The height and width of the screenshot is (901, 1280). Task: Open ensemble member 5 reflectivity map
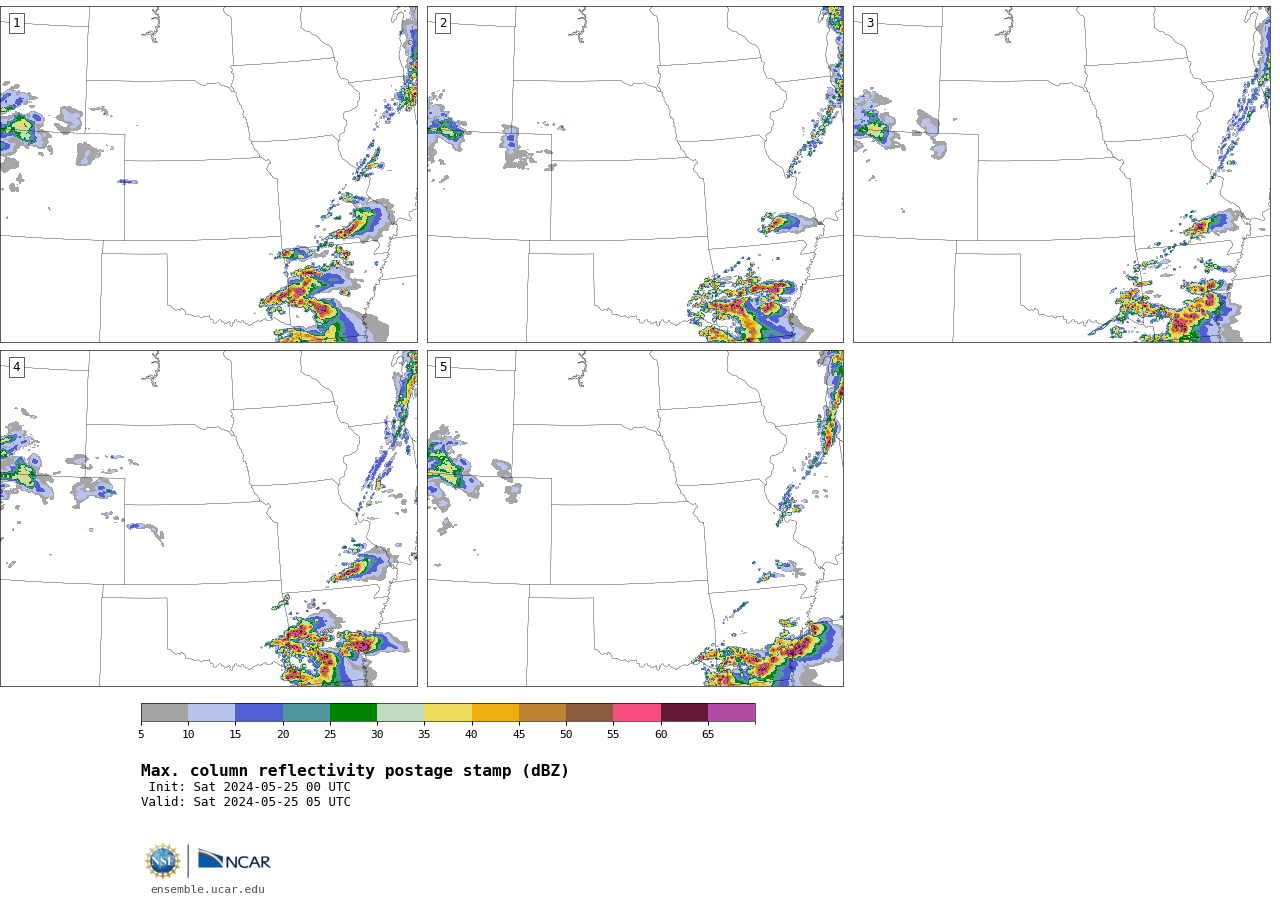(x=635, y=518)
